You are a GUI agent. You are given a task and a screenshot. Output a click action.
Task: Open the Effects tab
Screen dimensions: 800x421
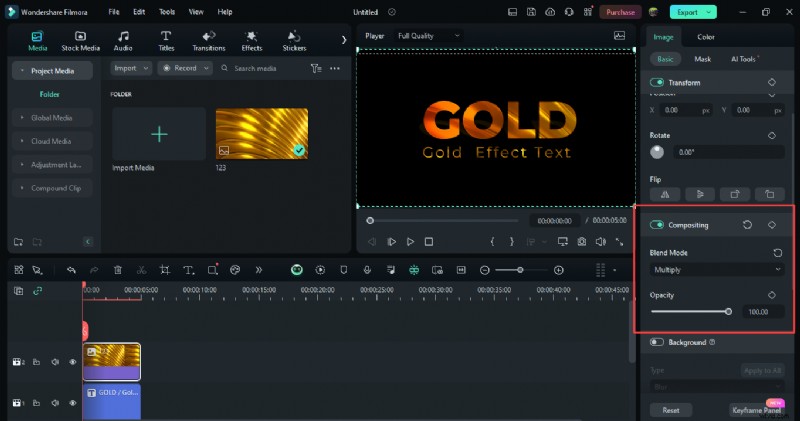(x=252, y=41)
